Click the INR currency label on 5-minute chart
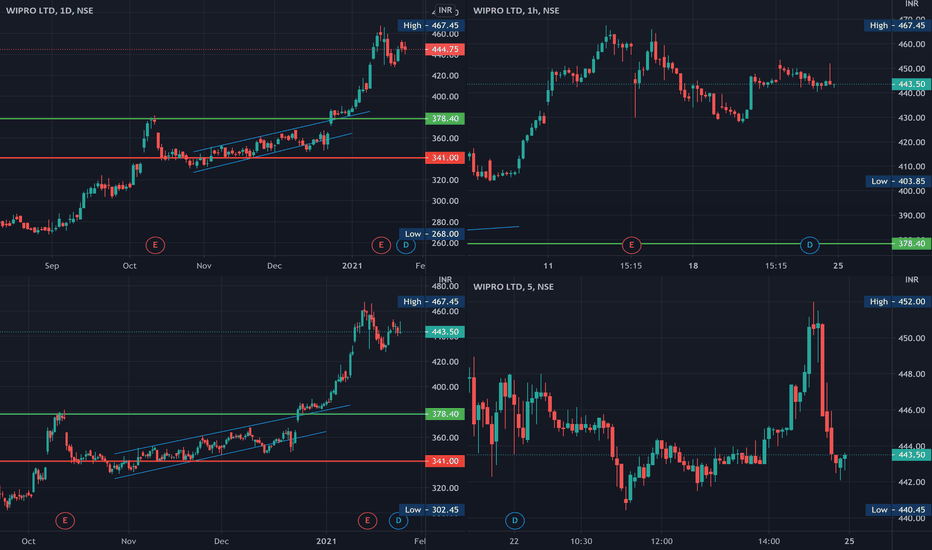This screenshot has height=550, width=932. pyautogui.click(x=912, y=279)
